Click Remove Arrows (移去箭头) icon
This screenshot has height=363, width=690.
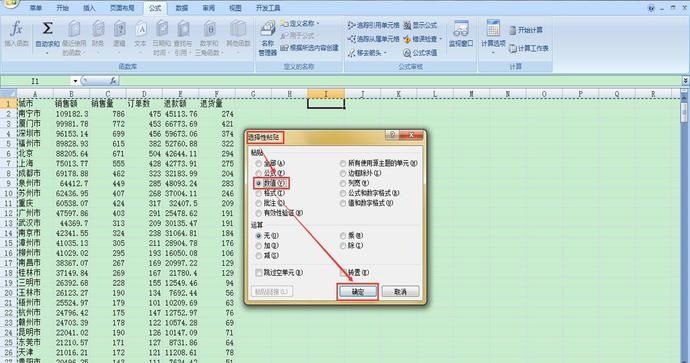coord(351,53)
